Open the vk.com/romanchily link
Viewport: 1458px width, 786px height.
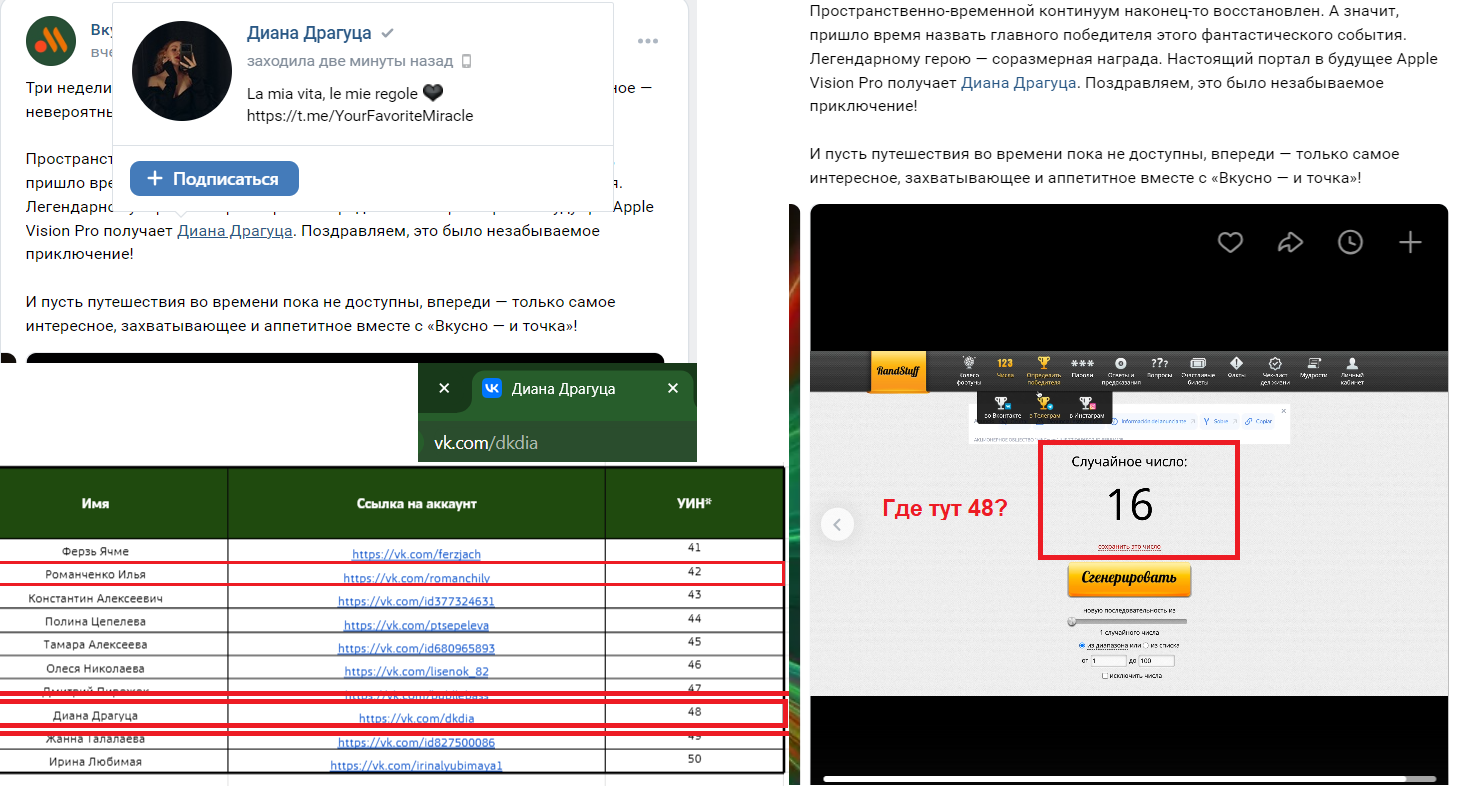pyautogui.click(x=416, y=578)
